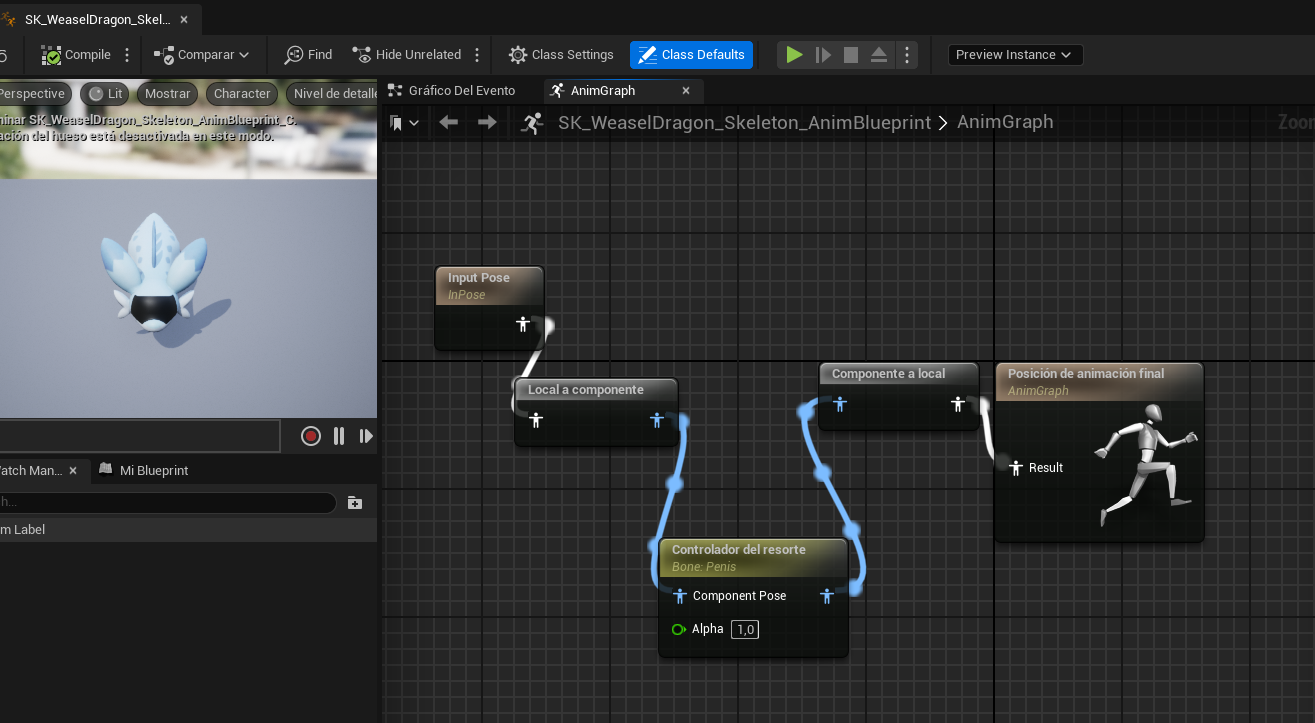This screenshot has height=723, width=1315.
Task: Click the Alpha value field on spring node
Action: point(744,629)
